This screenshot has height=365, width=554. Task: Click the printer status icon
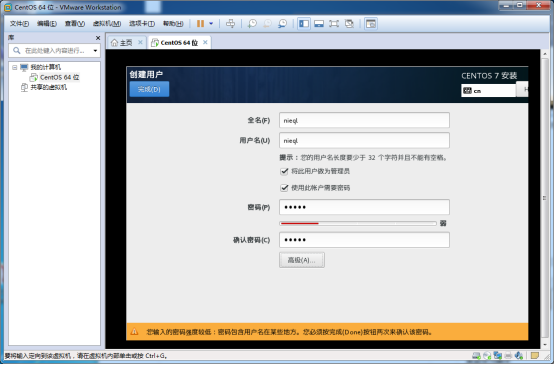[508, 355]
